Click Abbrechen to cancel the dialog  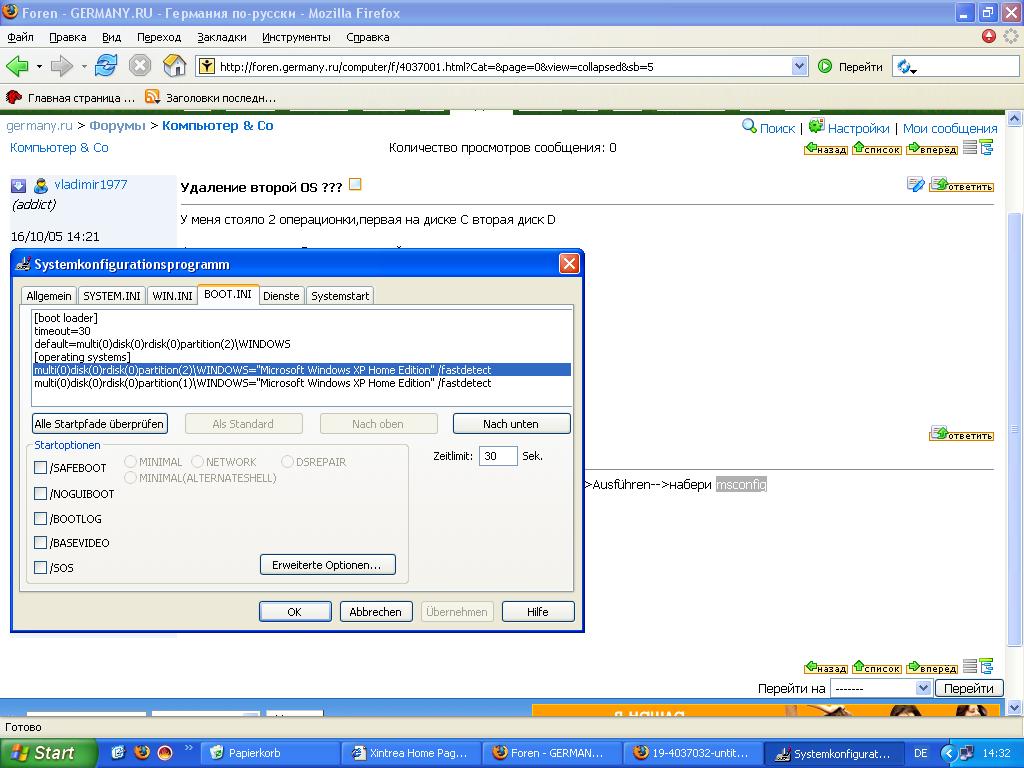click(x=376, y=612)
